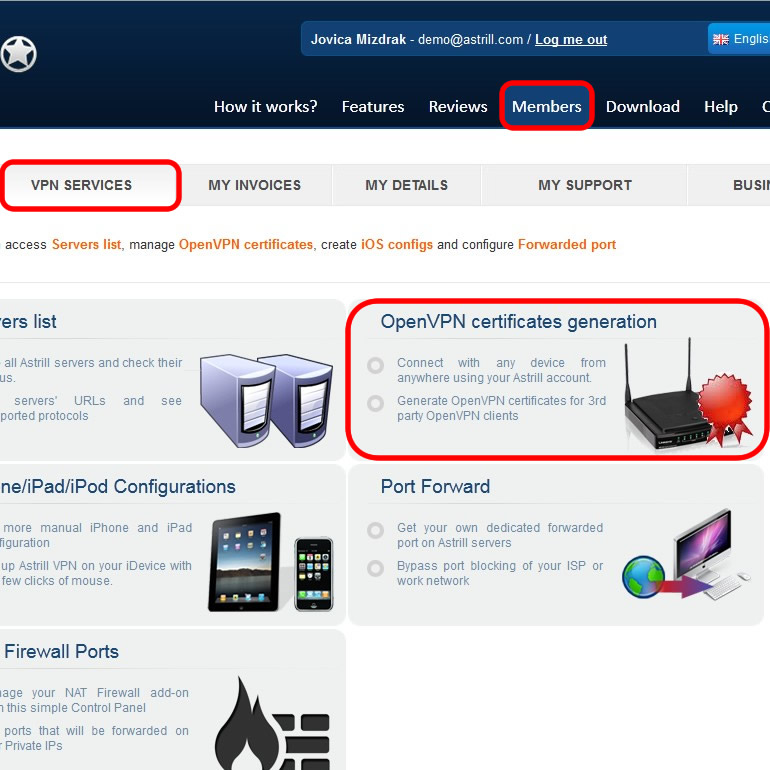Image resolution: width=770 pixels, height=770 pixels.
Task: Open the MY DETAILS tab
Action: pos(407,185)
